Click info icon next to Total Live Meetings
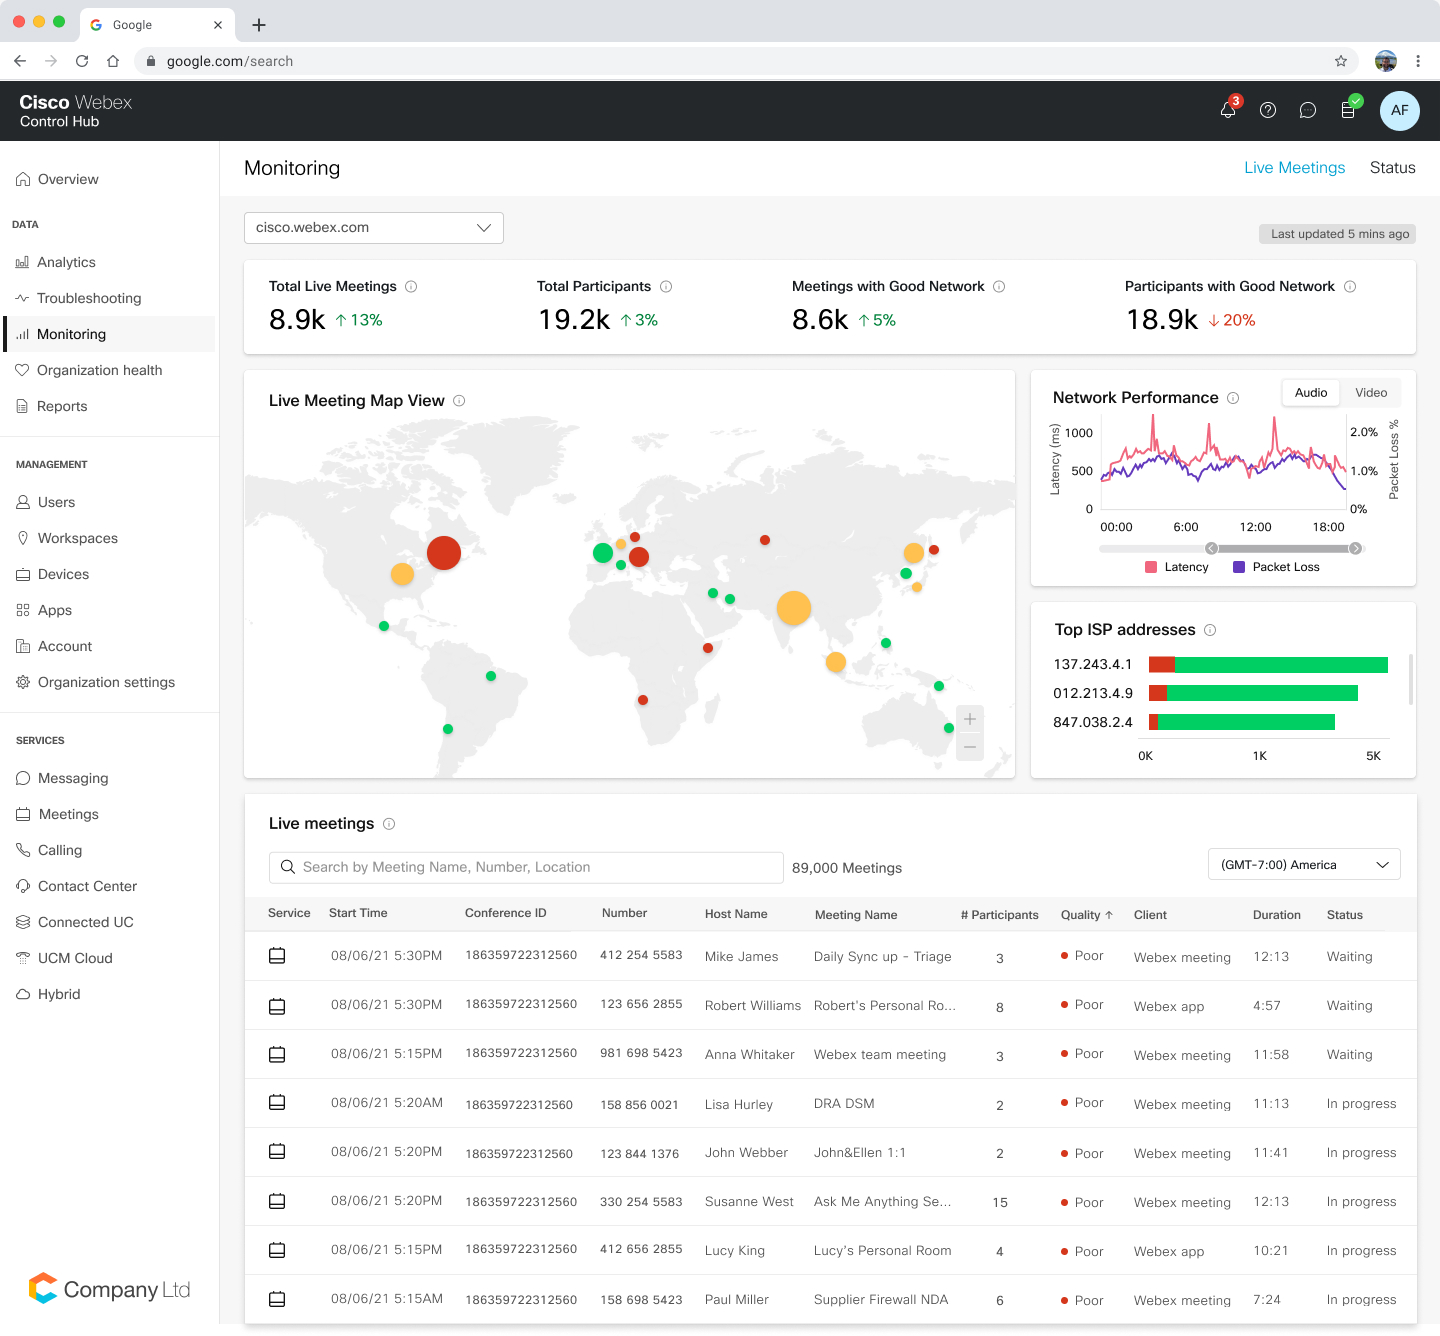 [411, 287]
